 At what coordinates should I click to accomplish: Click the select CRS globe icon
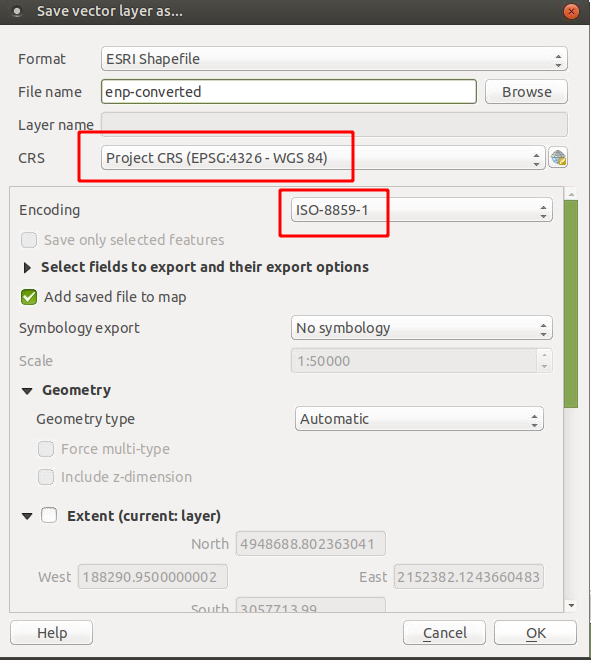[558, 158]
